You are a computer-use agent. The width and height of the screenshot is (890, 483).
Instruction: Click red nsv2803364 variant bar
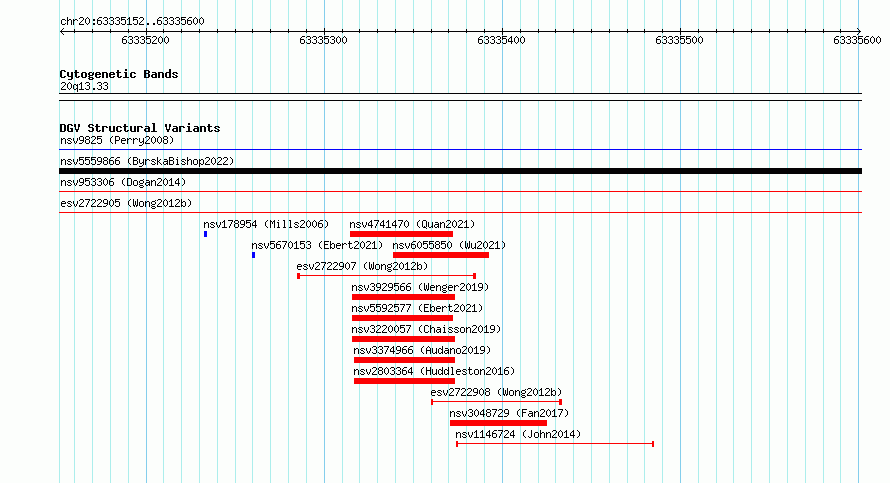coord(404,381)
